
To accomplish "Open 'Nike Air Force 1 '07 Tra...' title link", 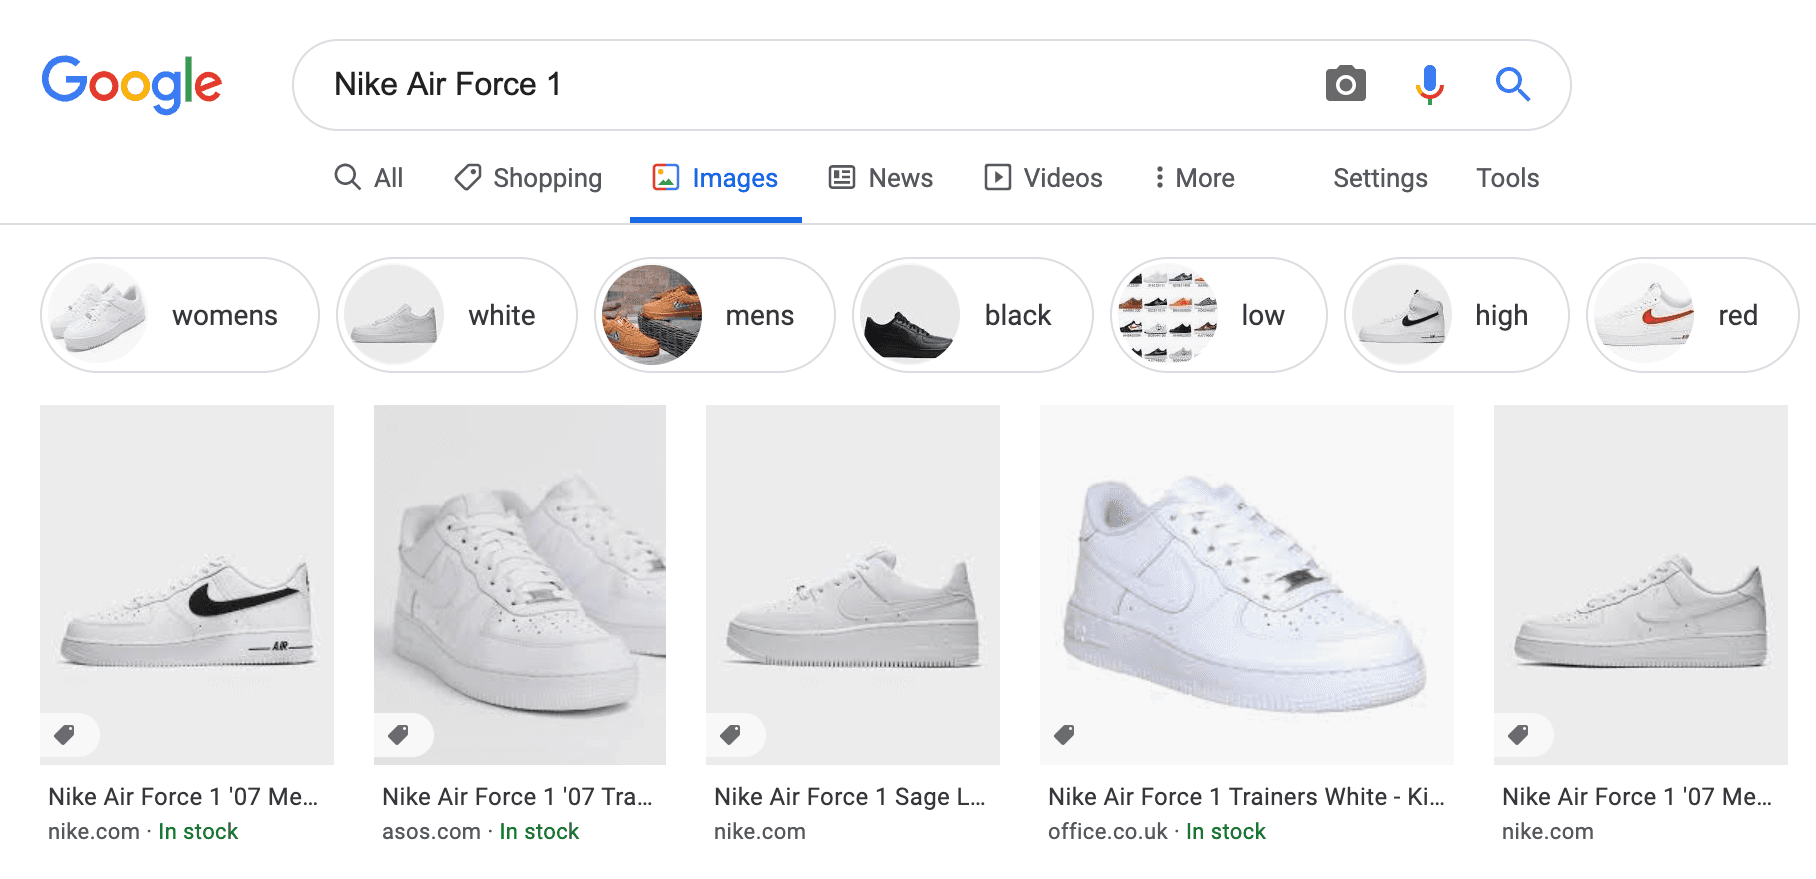I will point(517,797).
